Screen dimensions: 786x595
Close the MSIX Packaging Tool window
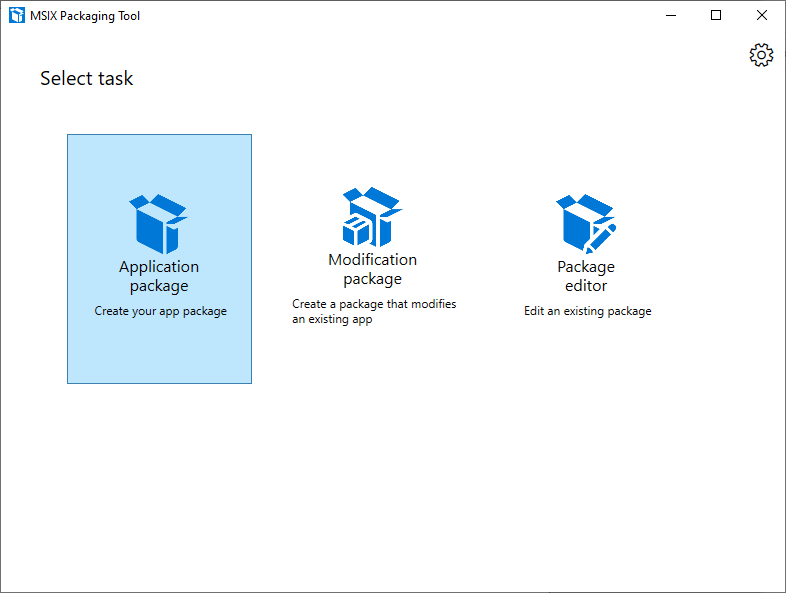762,15
